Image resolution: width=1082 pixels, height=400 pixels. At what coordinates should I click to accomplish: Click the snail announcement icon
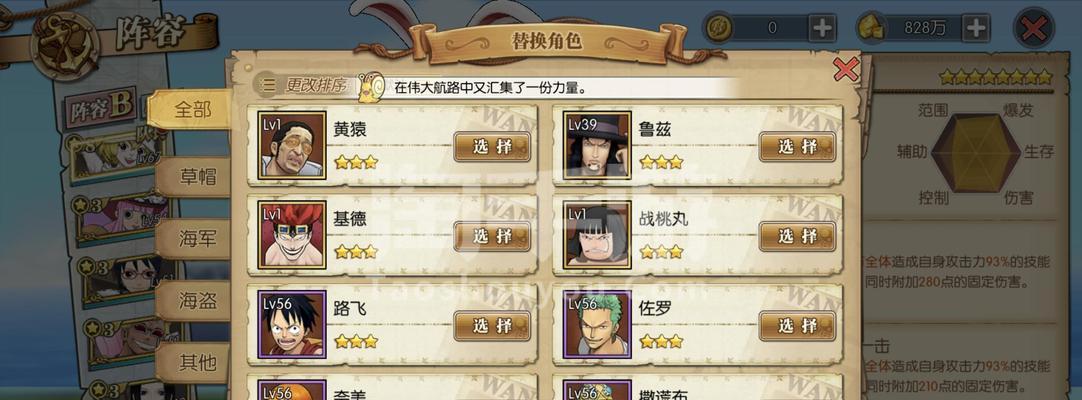point(372,88)
